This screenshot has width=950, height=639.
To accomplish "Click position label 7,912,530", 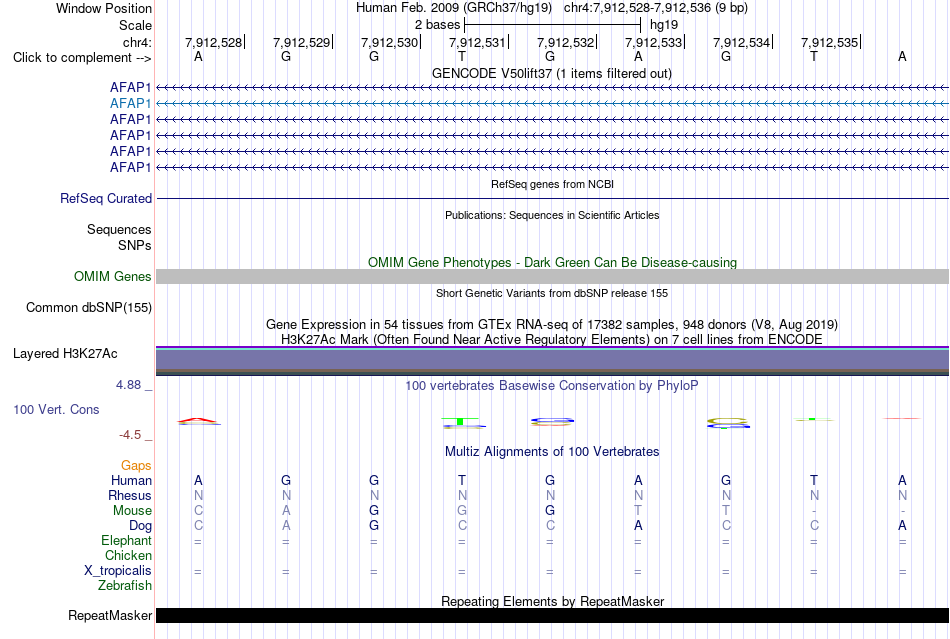I will click(390, 42).
